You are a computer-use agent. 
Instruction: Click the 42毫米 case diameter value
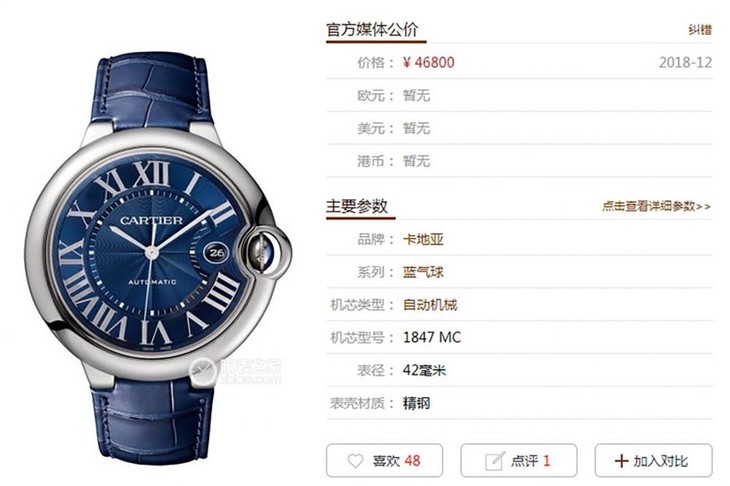424,371
